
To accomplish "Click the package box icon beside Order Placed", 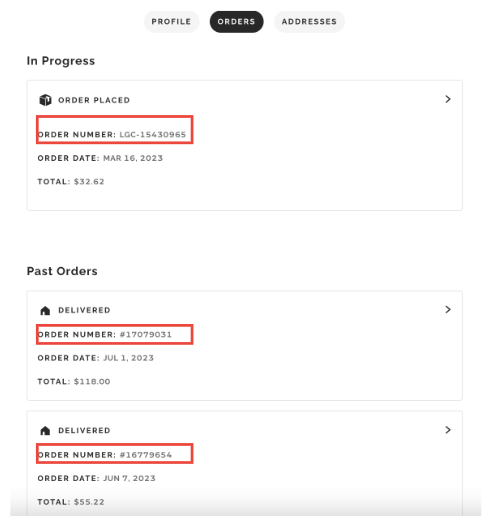I will coord(45,100).
